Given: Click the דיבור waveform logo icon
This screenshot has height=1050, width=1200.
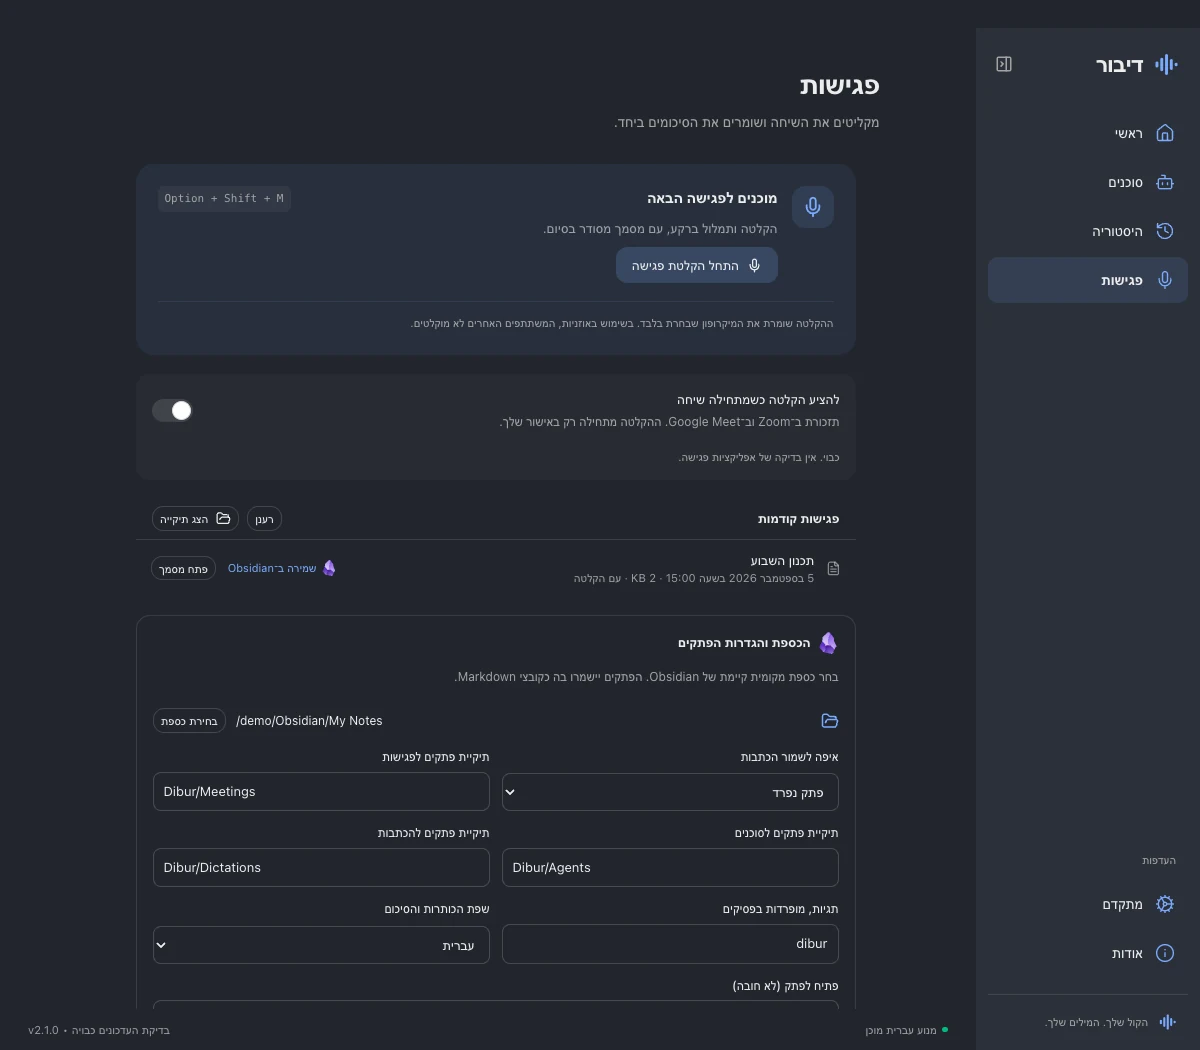Looking at the screenshot, I should point(1166,65).
